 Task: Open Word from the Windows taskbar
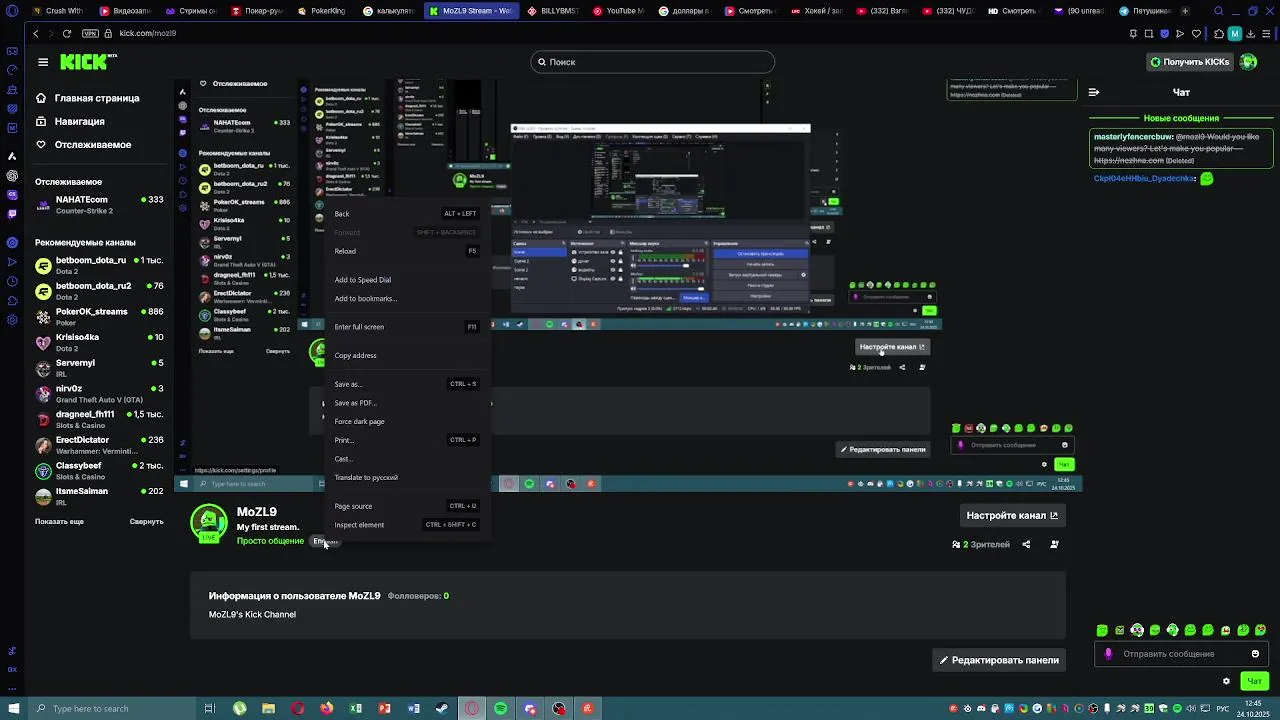(x=413, y=708)
